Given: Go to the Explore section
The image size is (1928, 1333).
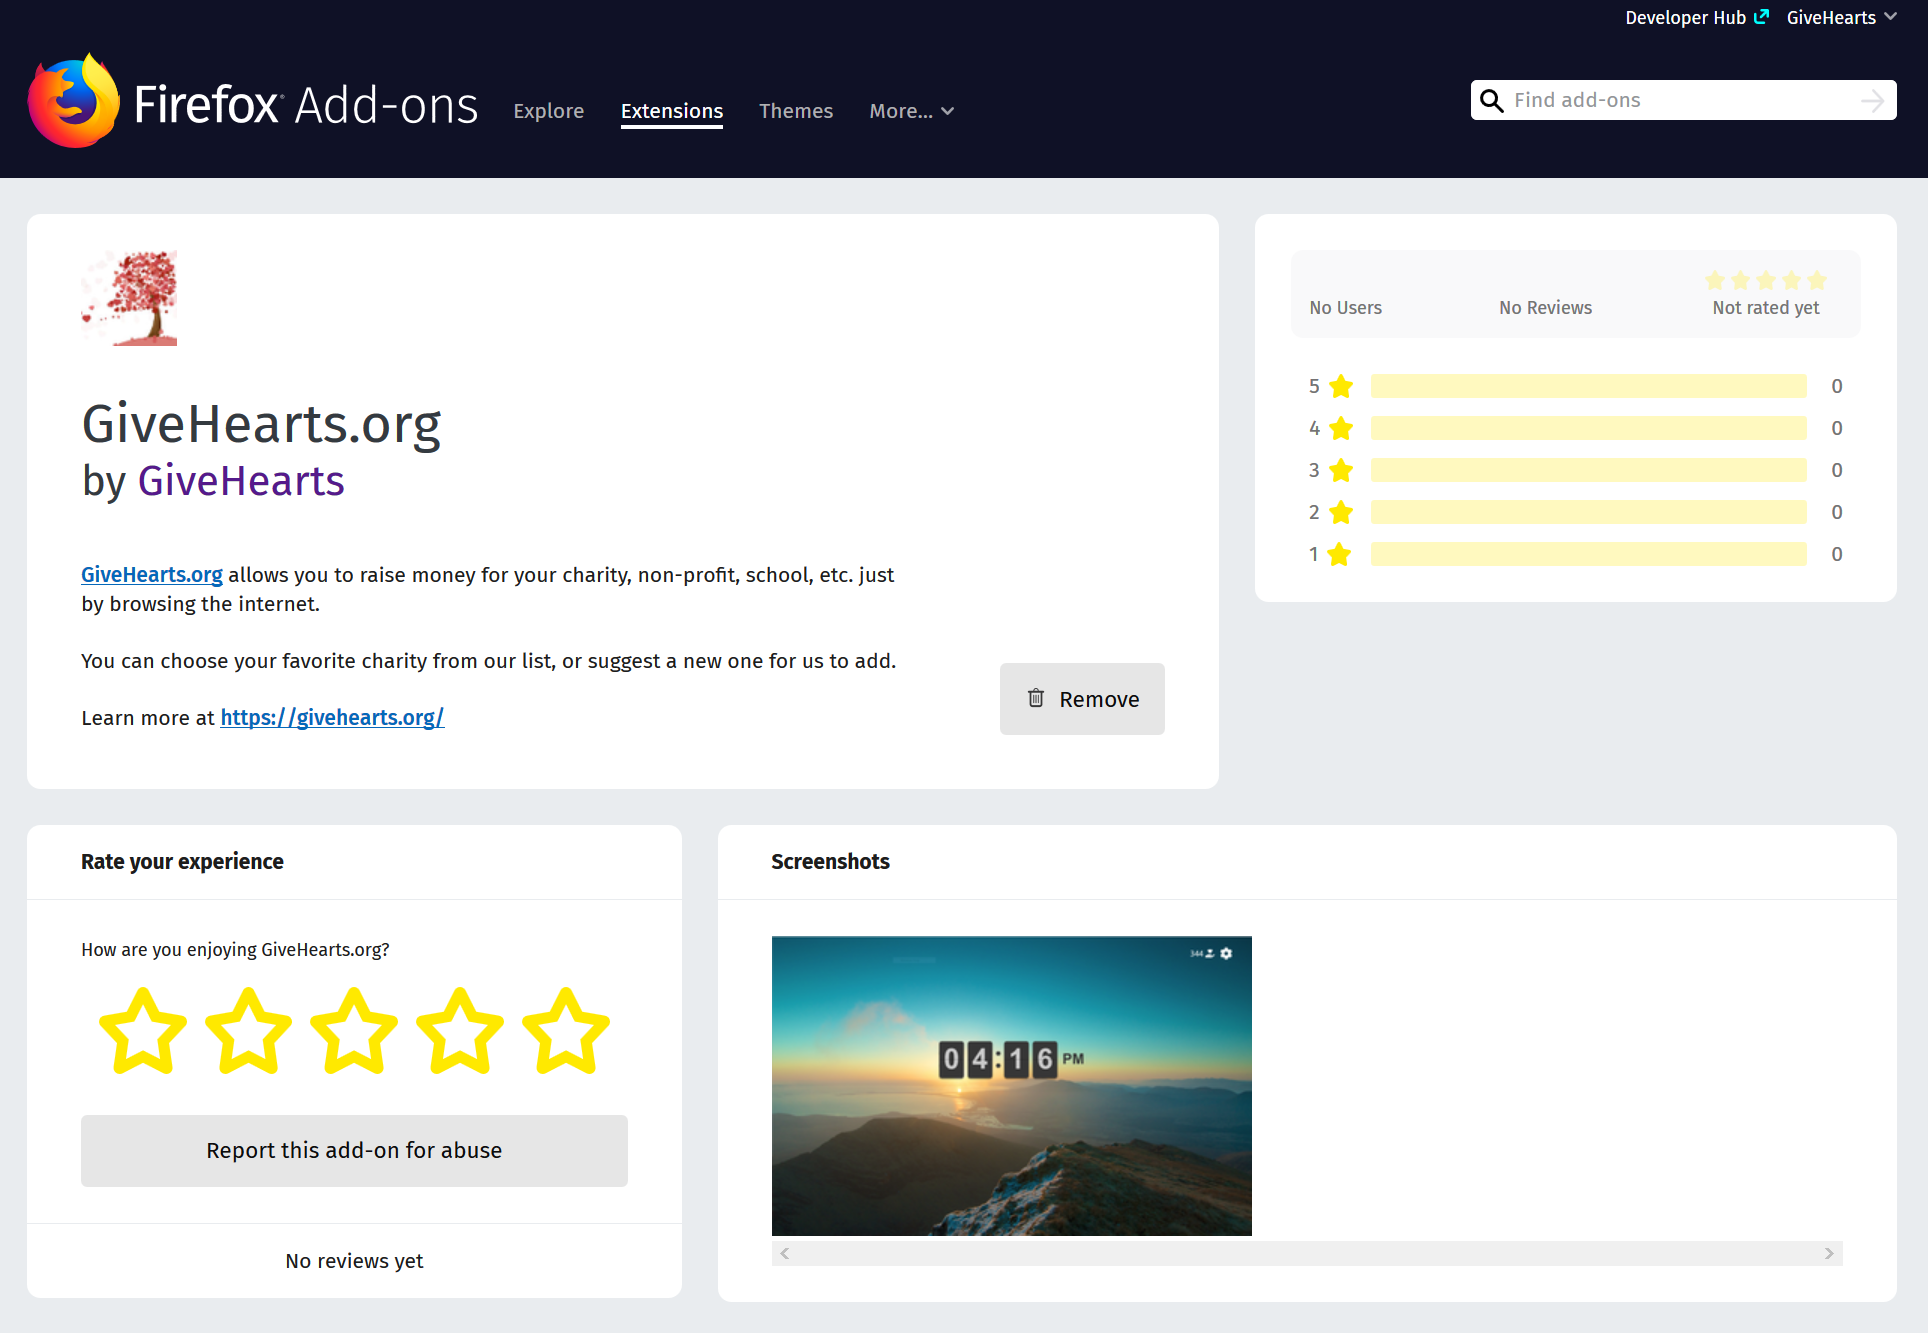Looking at the screenshot, I should [548, 111].
